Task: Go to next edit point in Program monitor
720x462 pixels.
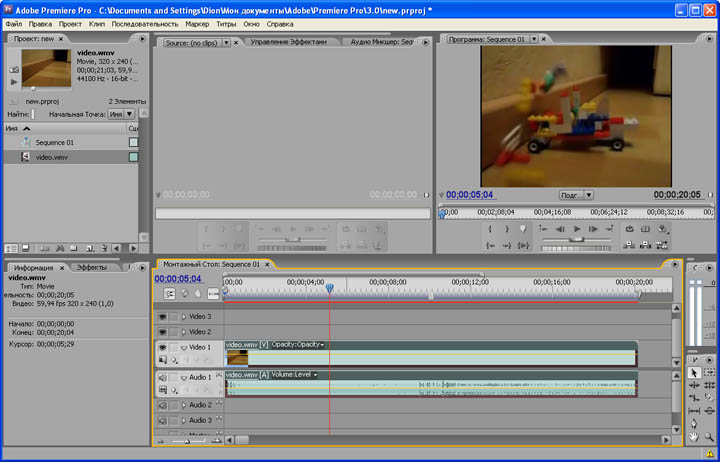Action: 609,229
